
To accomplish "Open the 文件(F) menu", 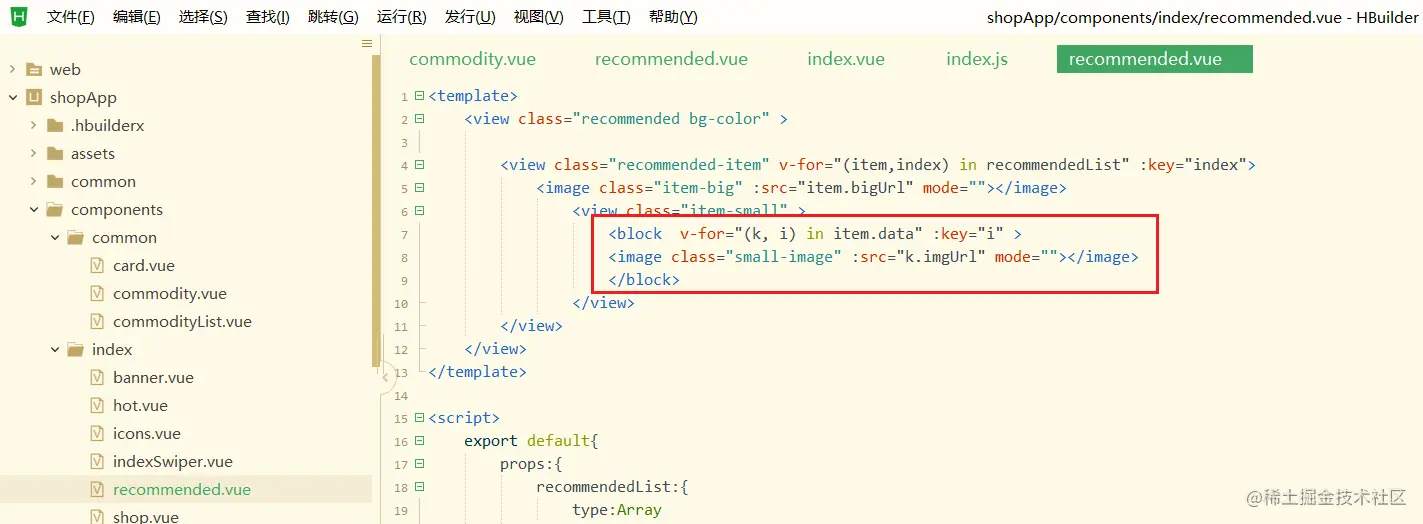I will pos(70,17).
